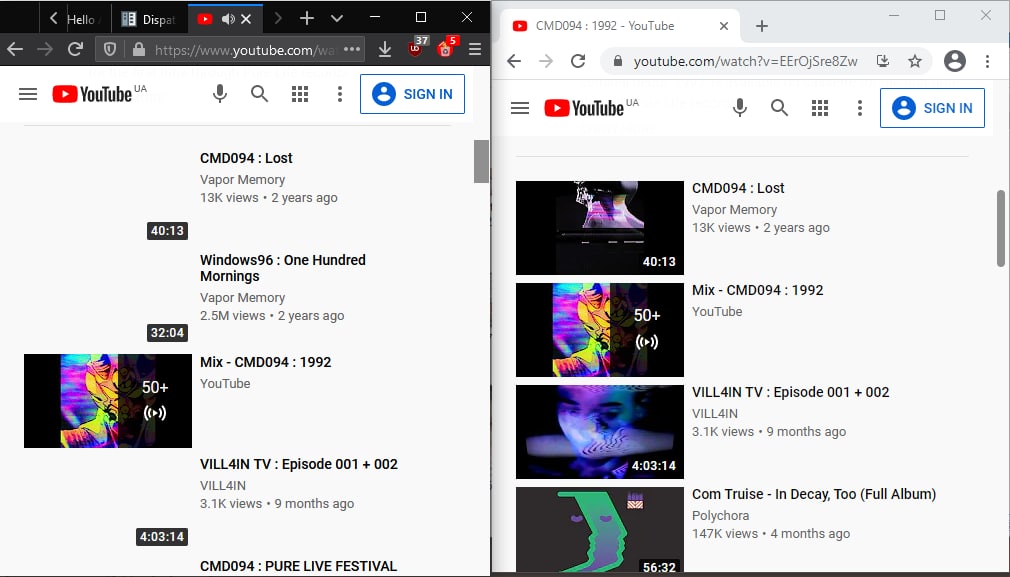Open CMD094 : Lost title in Chrome
The width and height of the screenshot is (1010, 577).
coord(738,188)
